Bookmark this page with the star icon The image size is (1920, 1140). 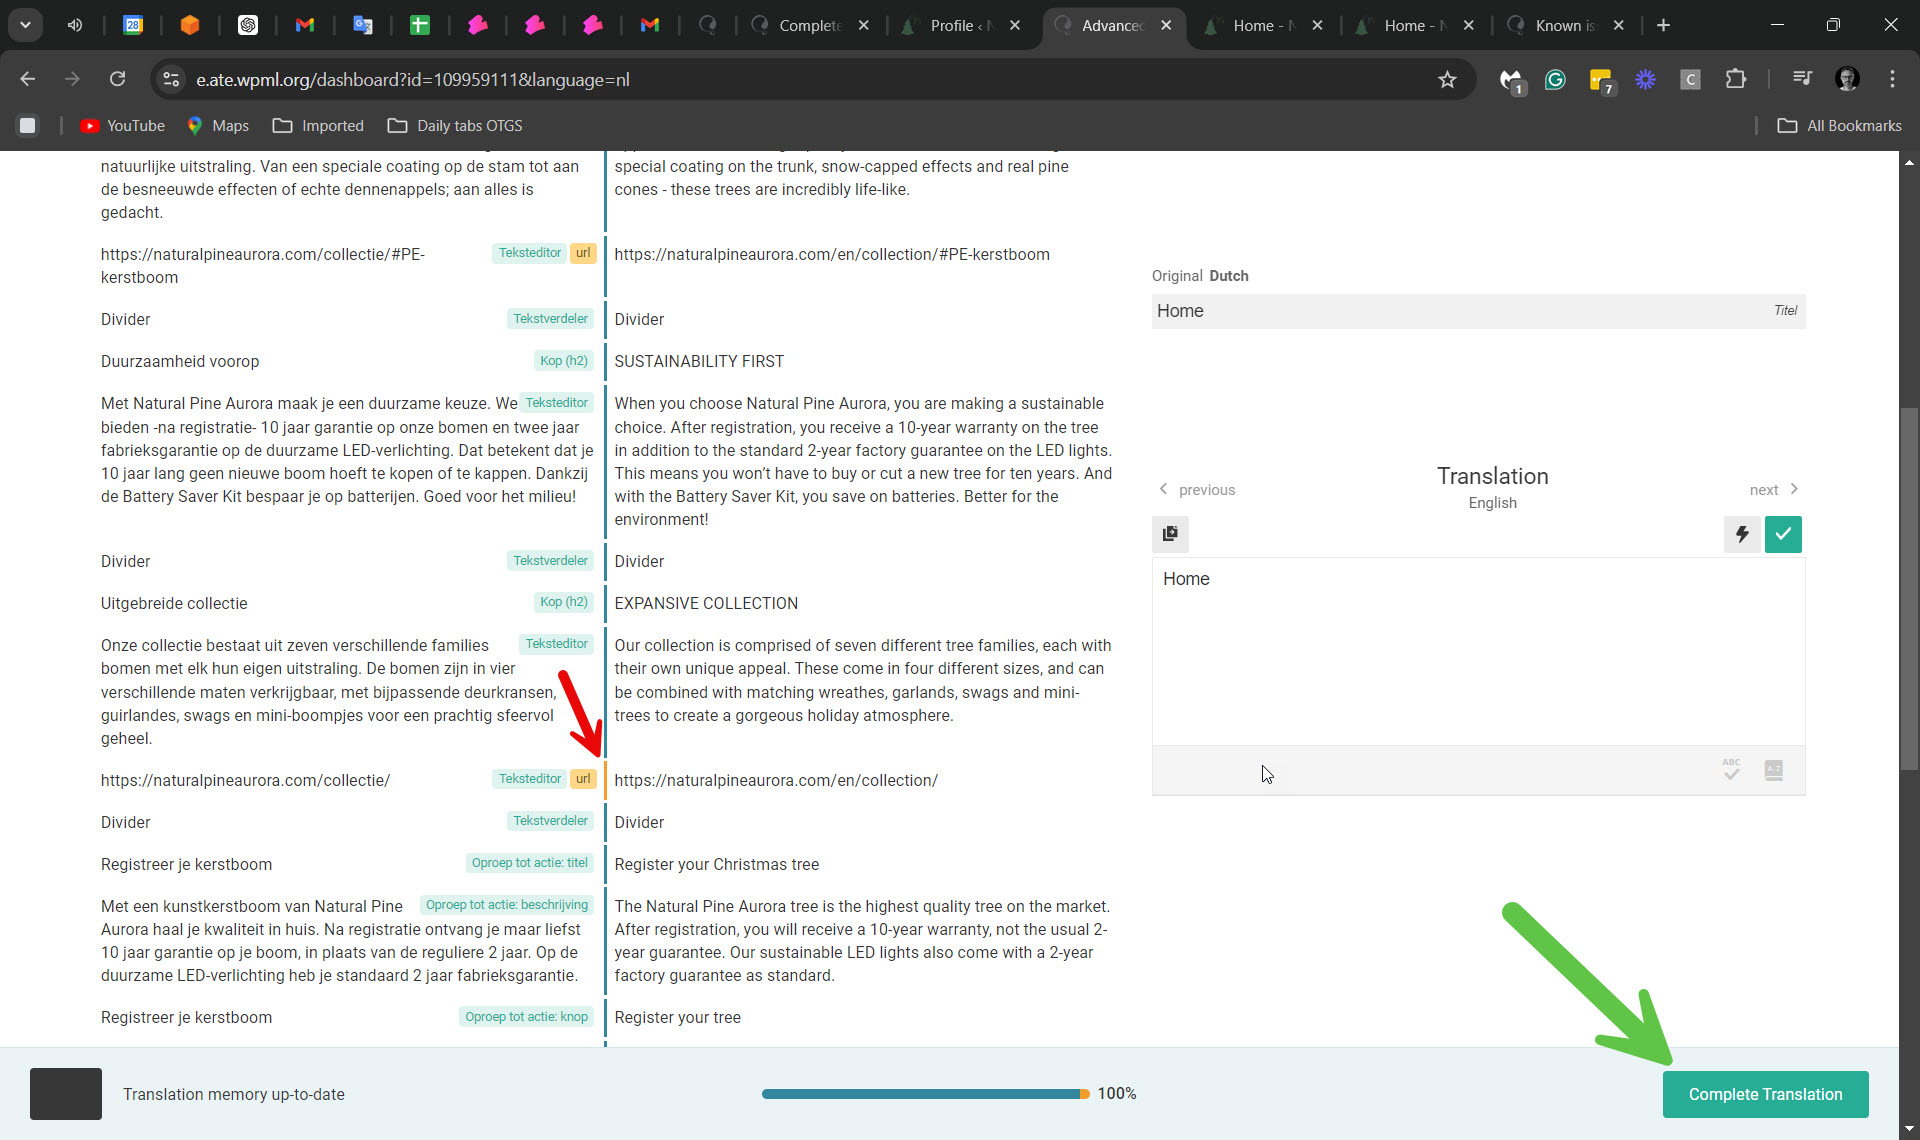pos(1447,79)
